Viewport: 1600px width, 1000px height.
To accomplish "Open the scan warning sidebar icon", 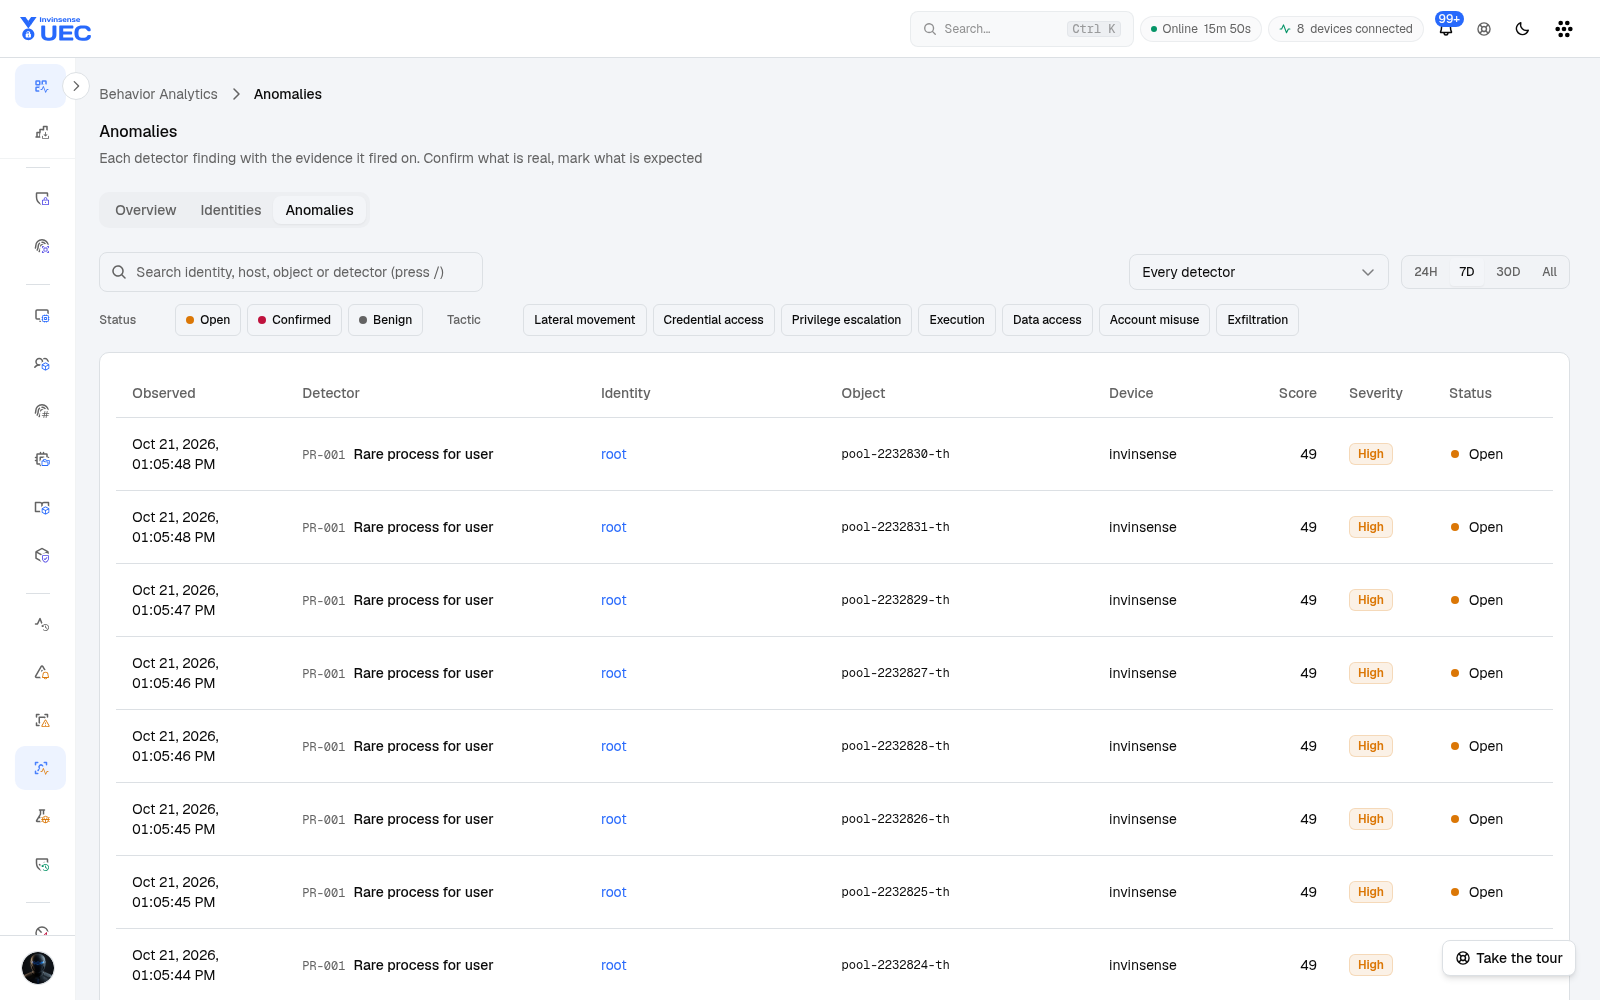I will point(41,720).
